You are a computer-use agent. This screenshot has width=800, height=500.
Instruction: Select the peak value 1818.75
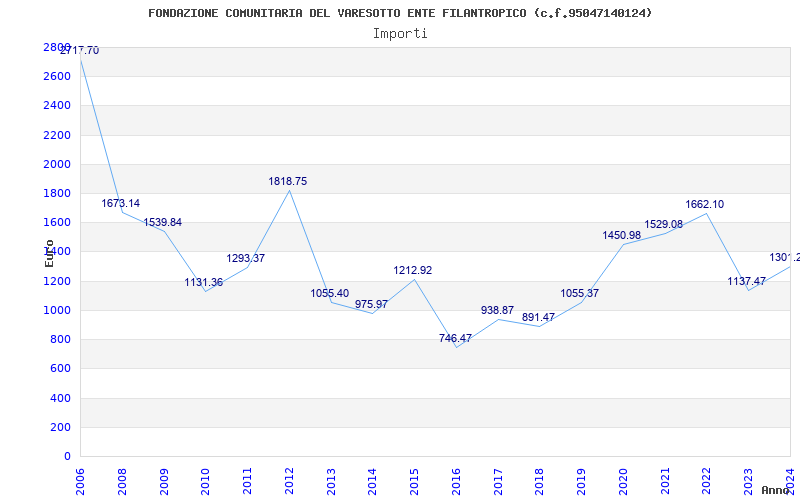coord(288,181)
